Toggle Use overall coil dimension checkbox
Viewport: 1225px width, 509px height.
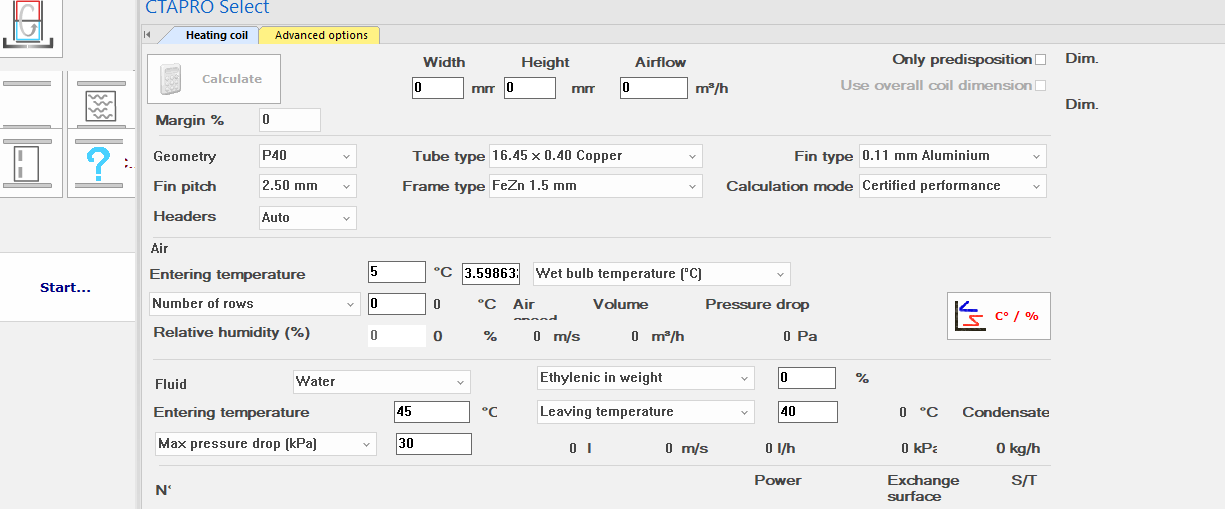pyautogui.click(x=1041, y=85)
